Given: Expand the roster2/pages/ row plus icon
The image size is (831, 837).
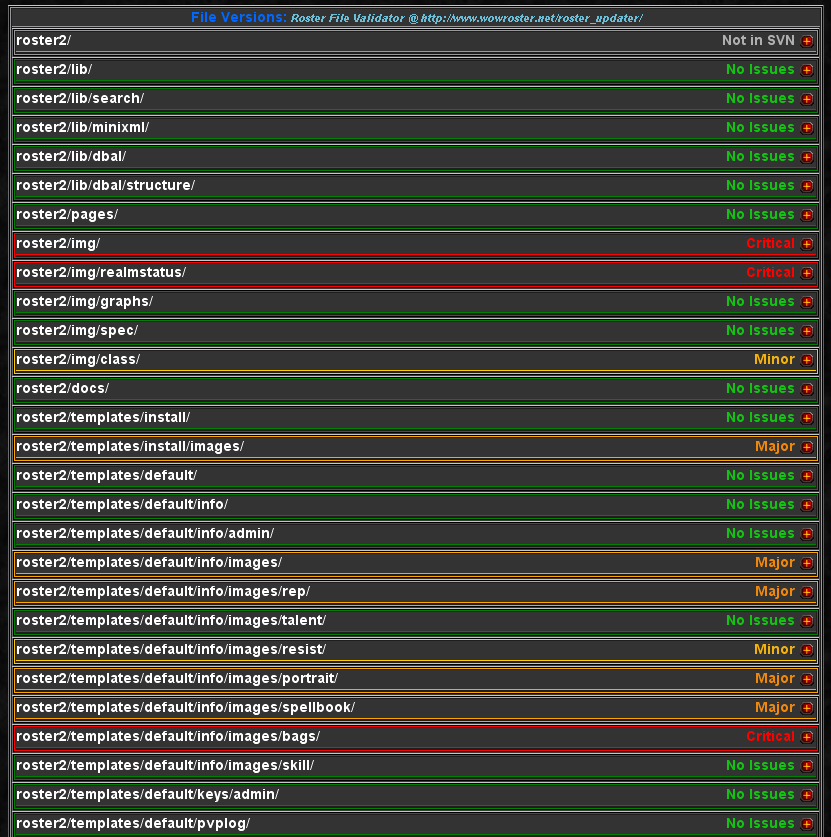Looking at the screenshot, I should coord(807,215).
